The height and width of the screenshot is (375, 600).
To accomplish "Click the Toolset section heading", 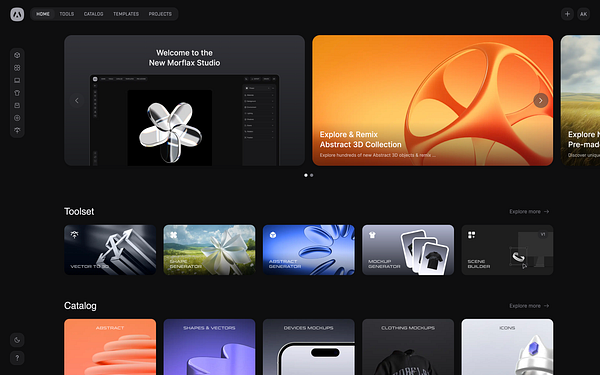I will tap(79, 212).
